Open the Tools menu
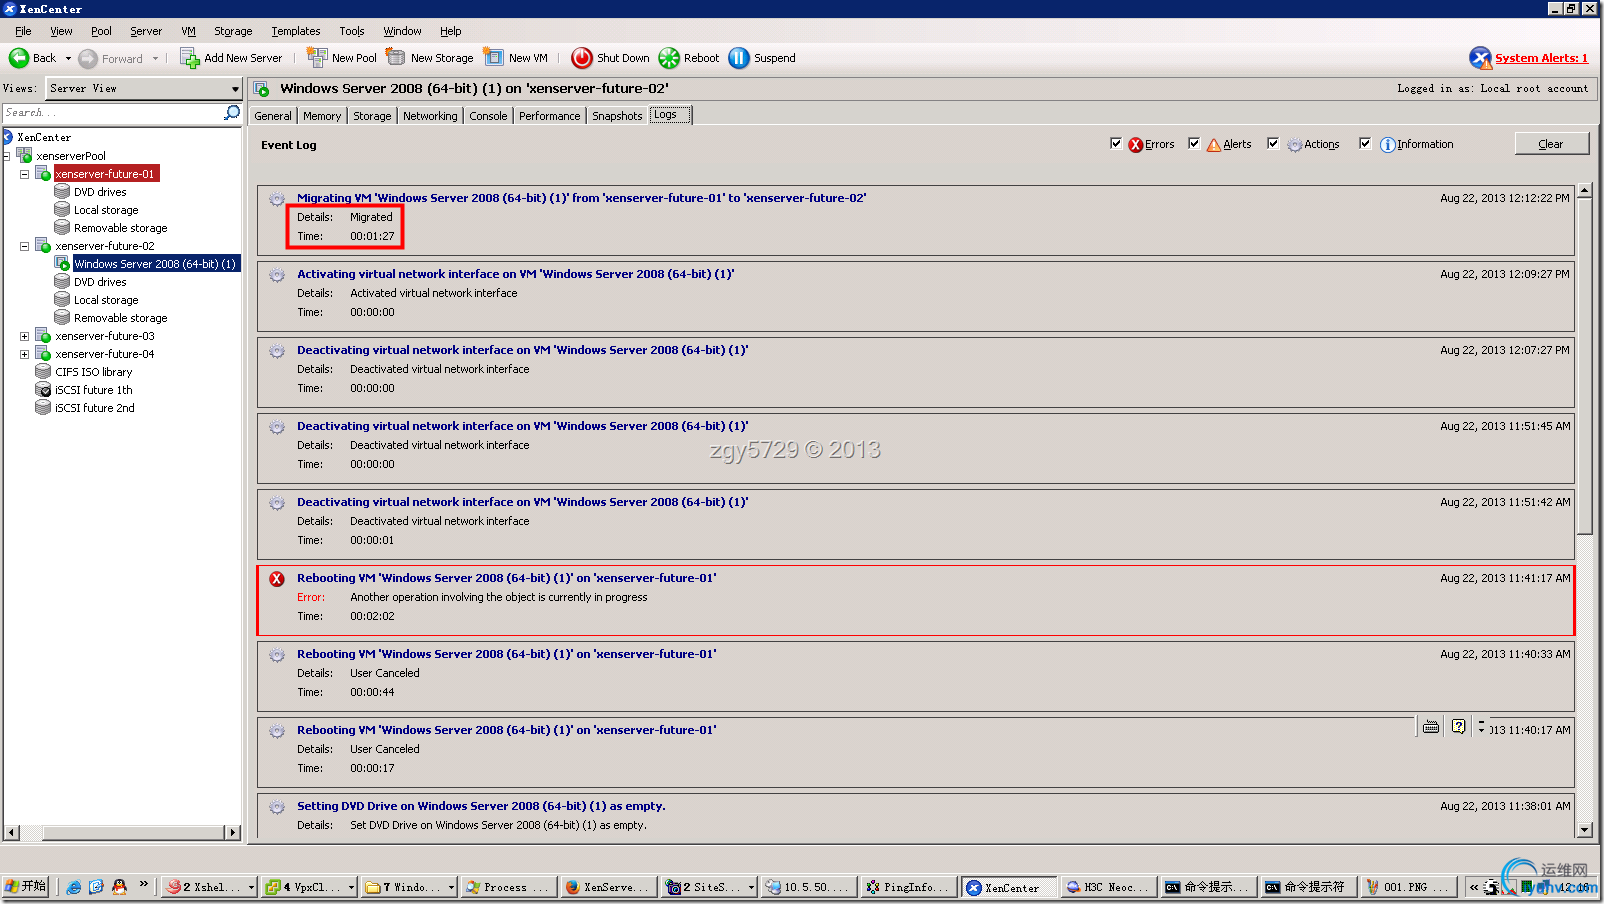This screenshot has width=1604, height=904. coord(351,31)
